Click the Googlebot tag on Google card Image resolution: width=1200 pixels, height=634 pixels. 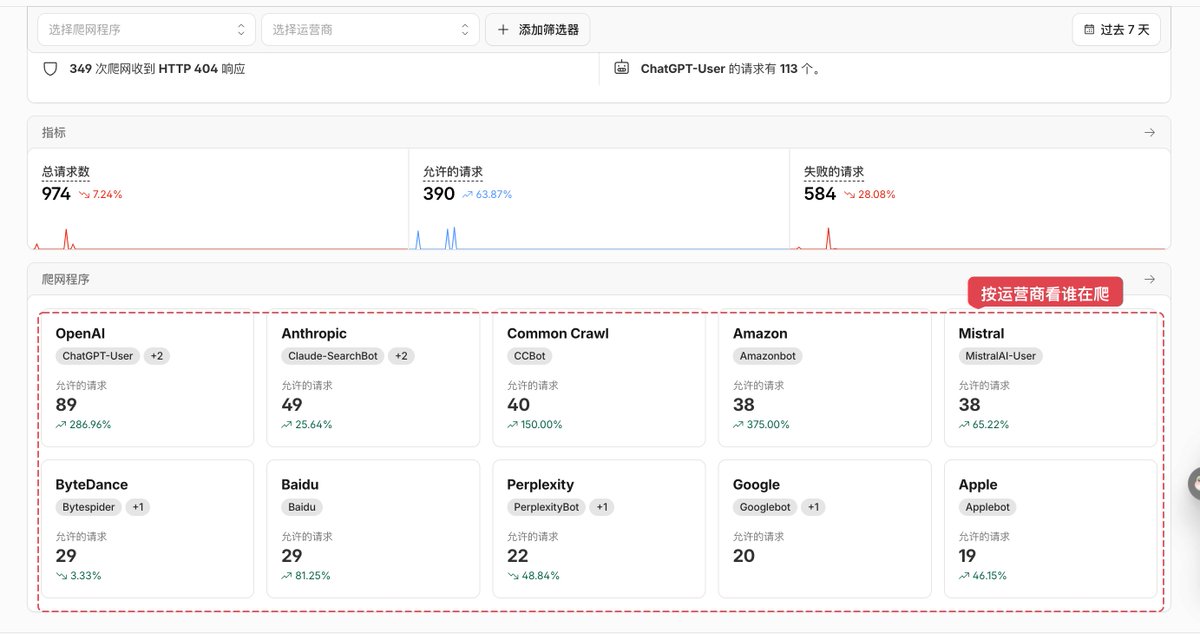click(765, 507)
